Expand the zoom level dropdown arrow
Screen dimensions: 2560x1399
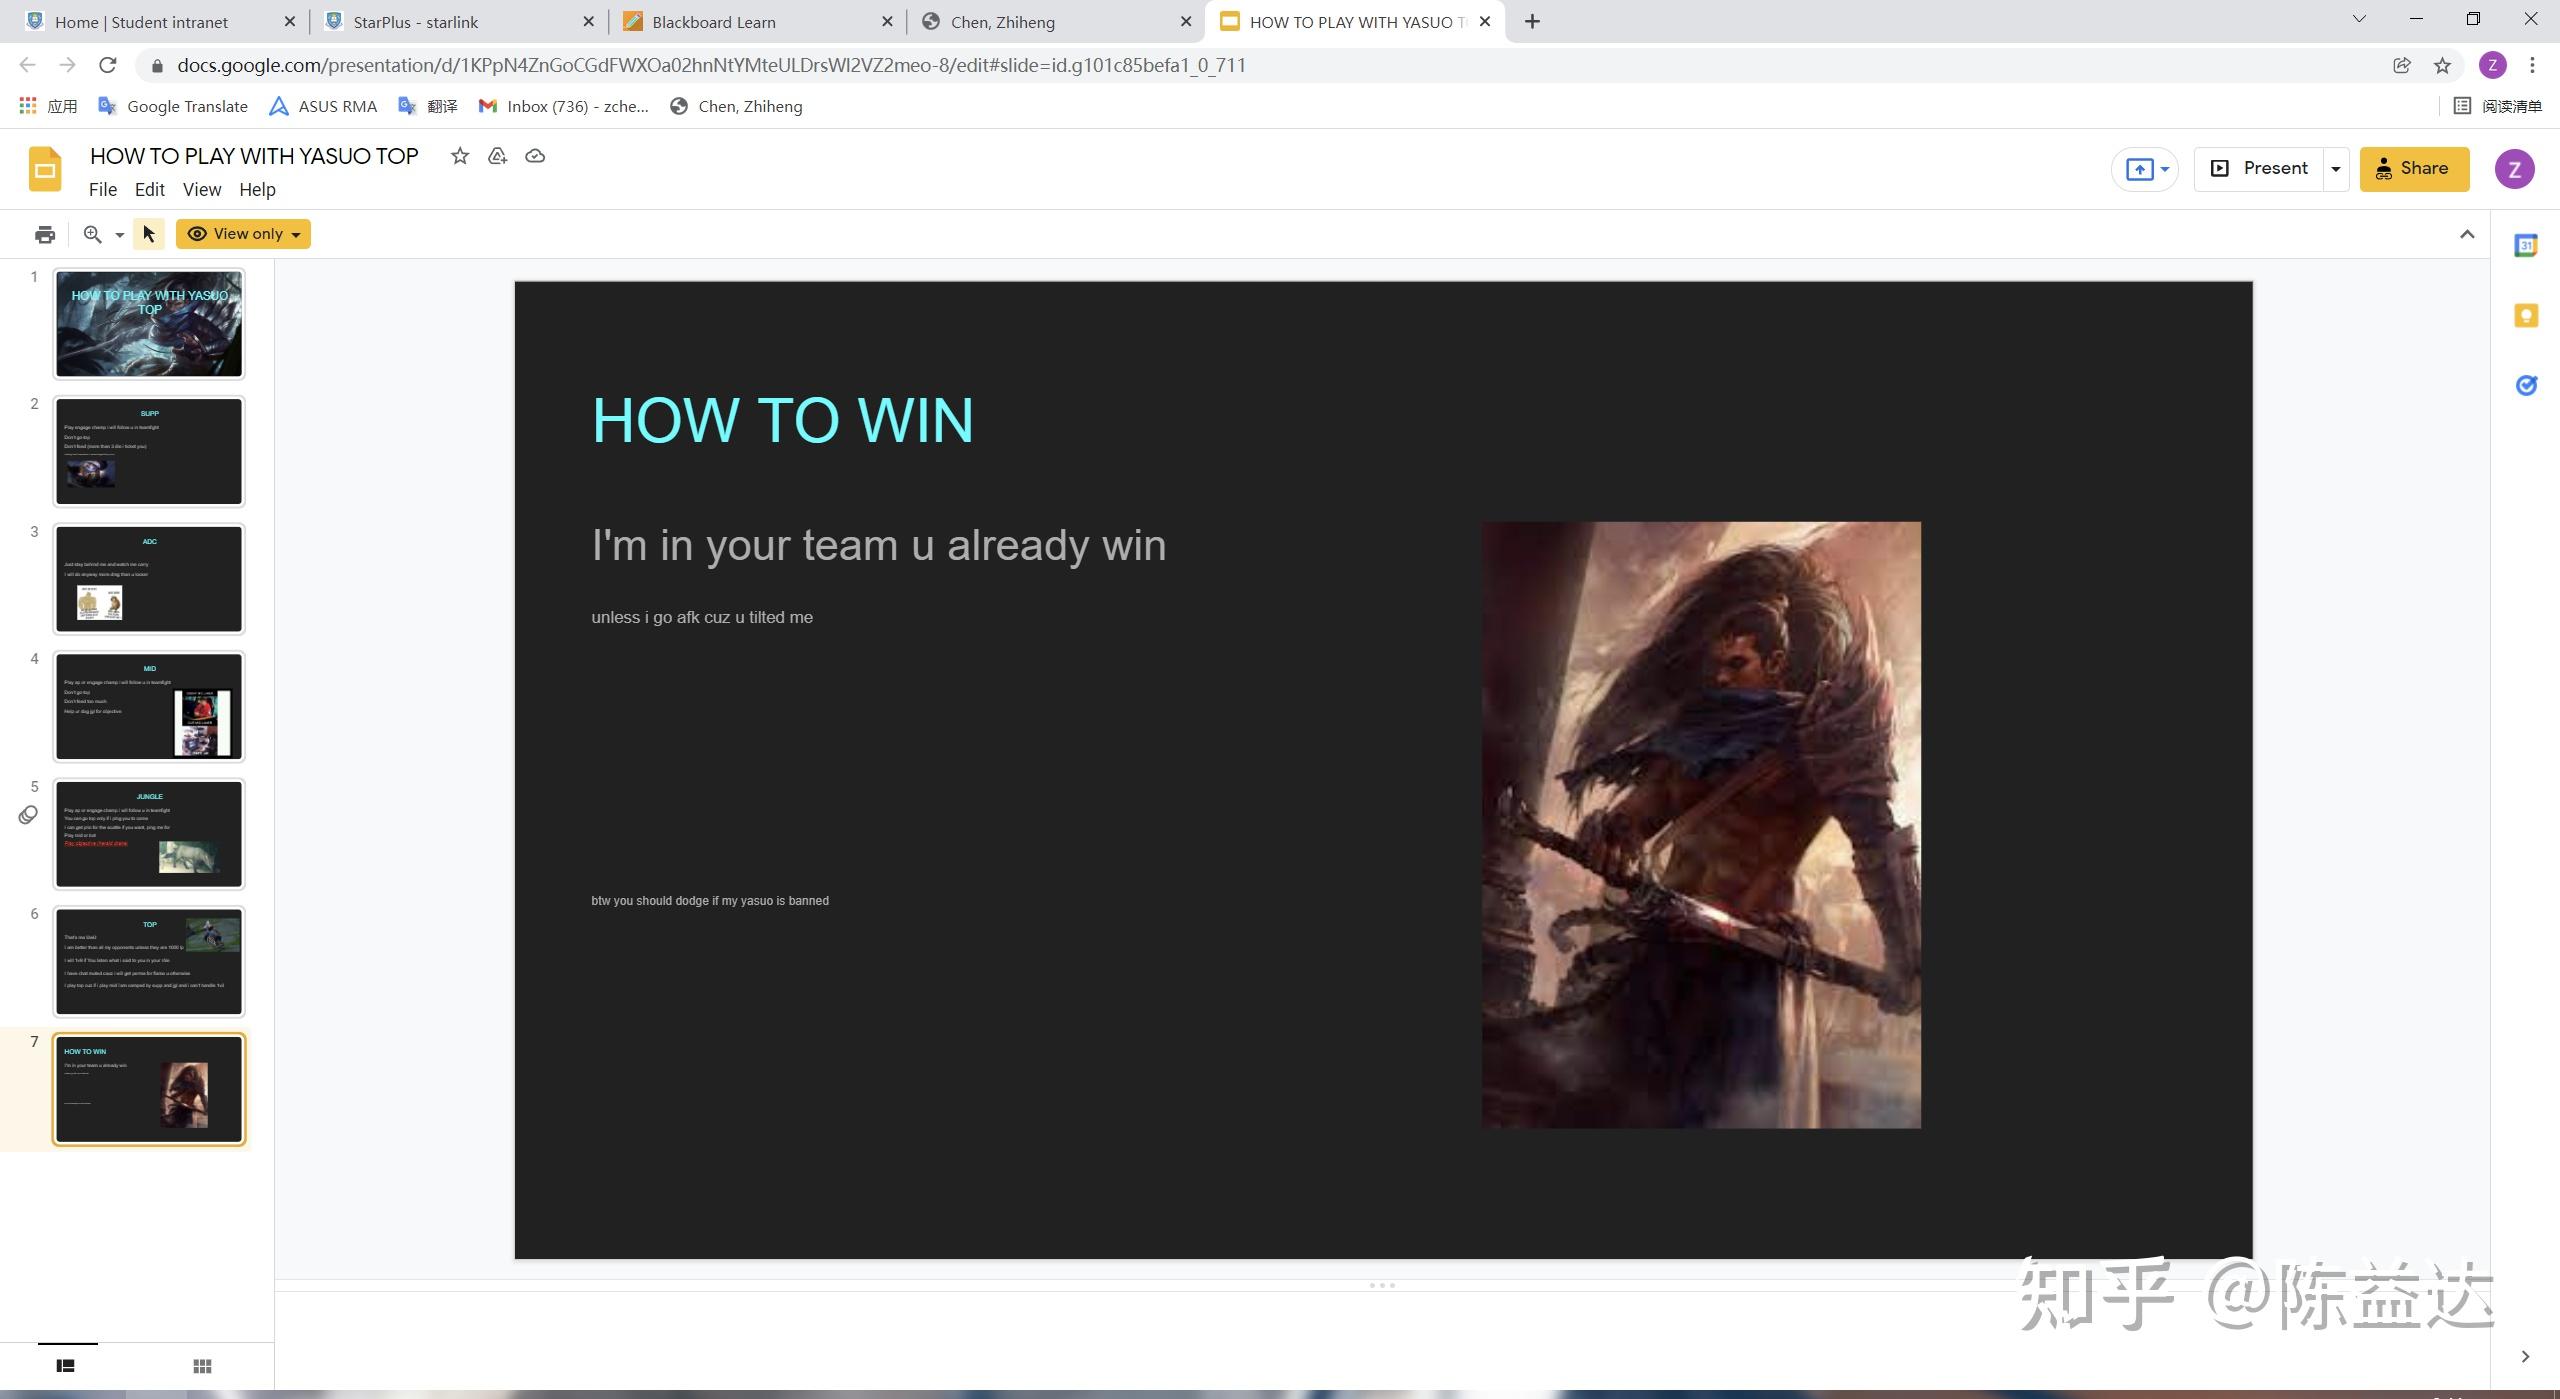tap(119, 235)
